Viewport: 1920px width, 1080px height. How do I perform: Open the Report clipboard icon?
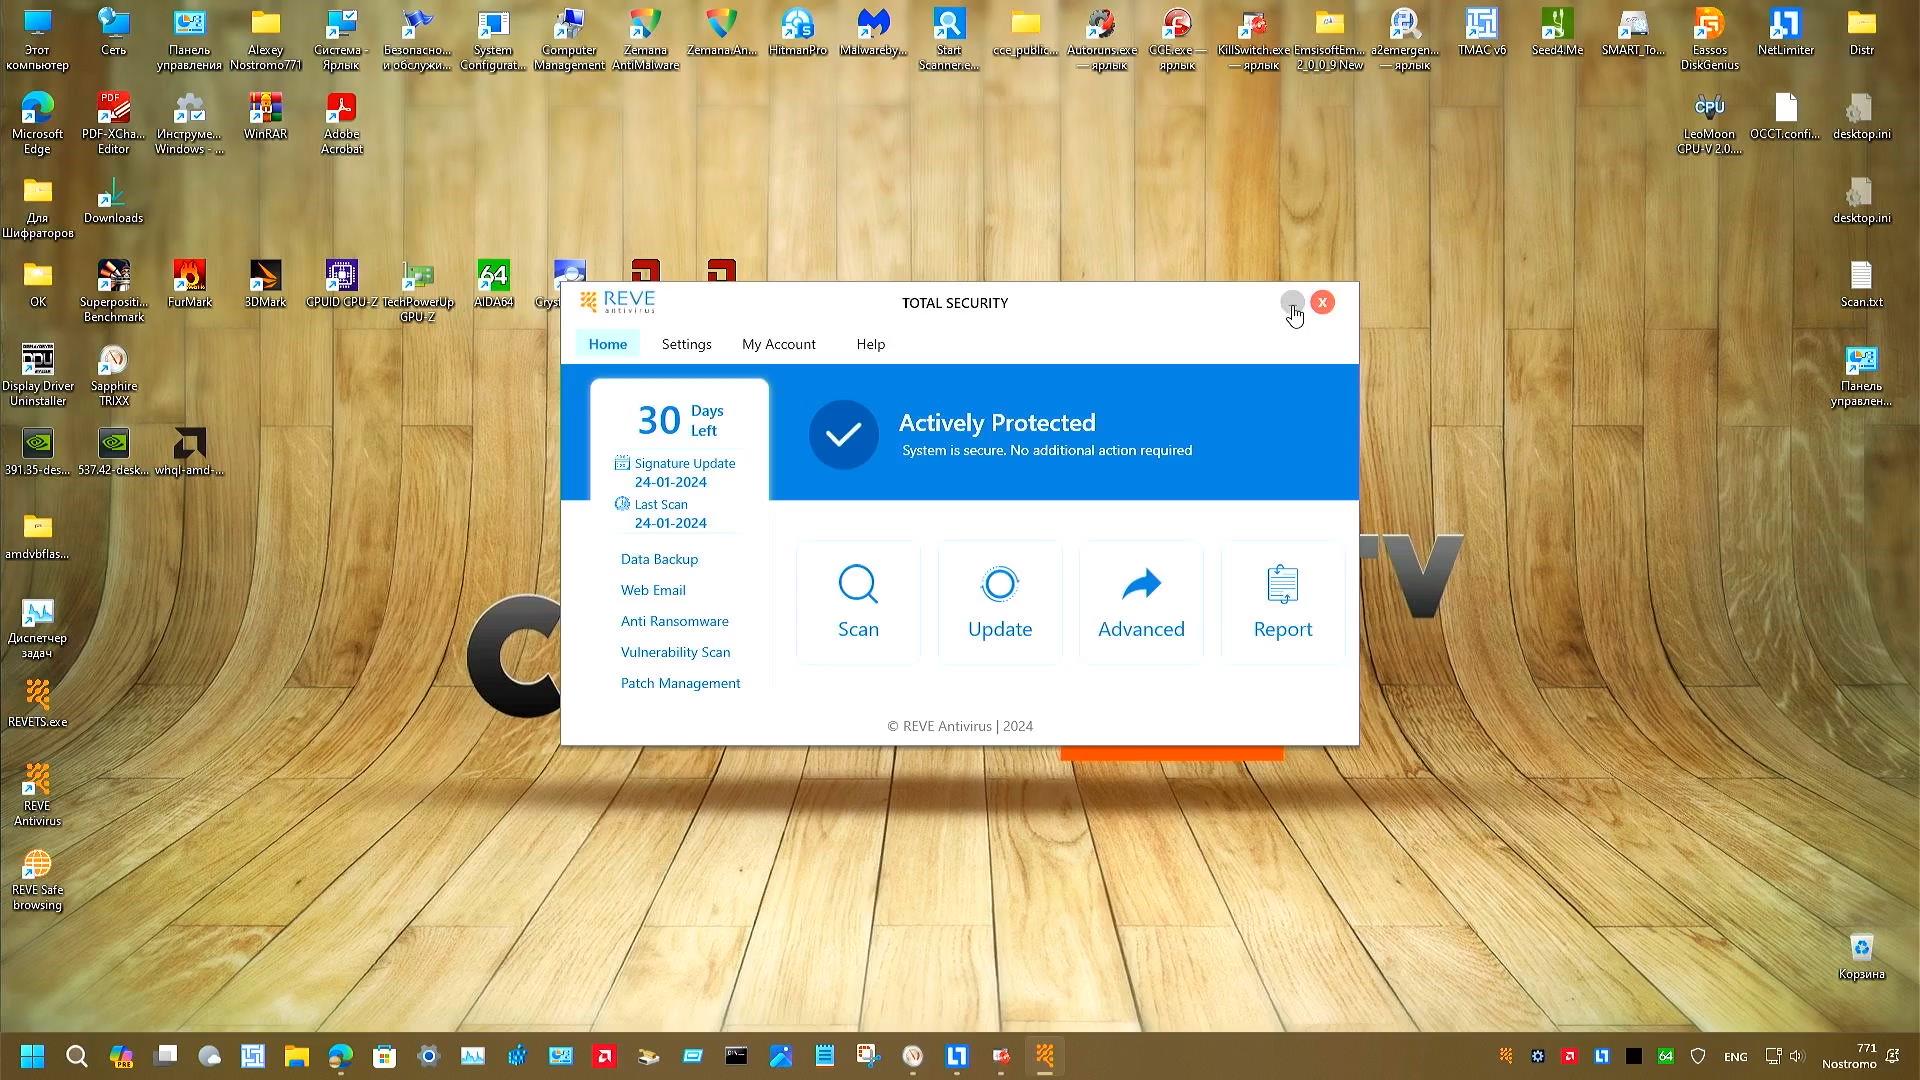point(1282,585)
